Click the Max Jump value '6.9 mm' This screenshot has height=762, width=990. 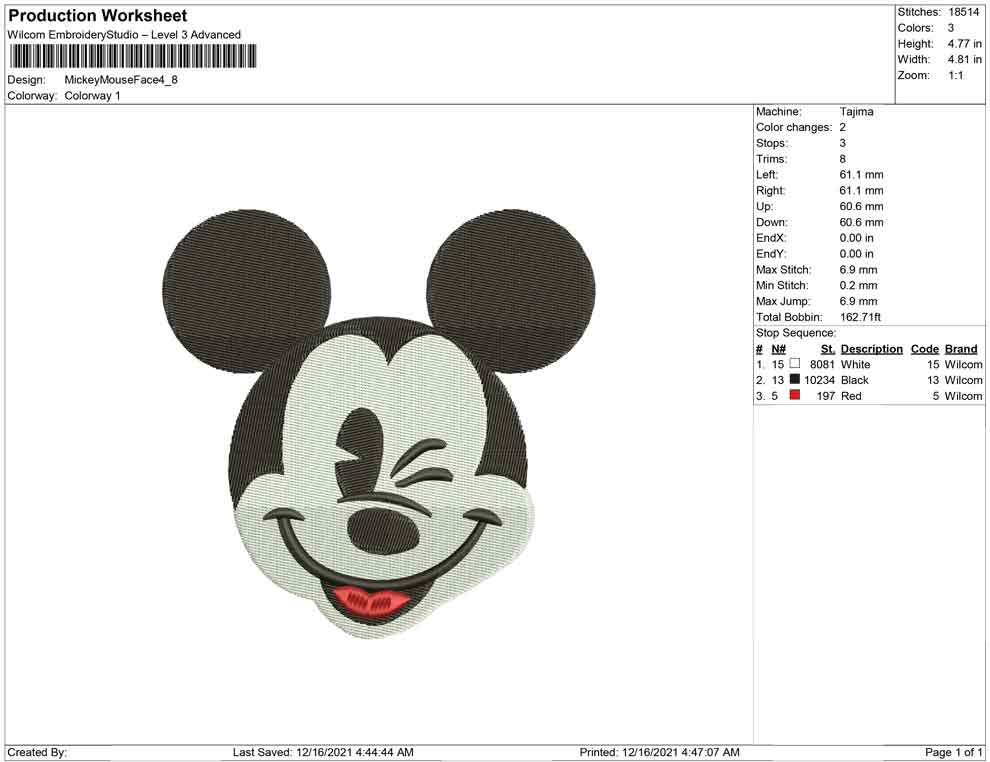point(858,301)
